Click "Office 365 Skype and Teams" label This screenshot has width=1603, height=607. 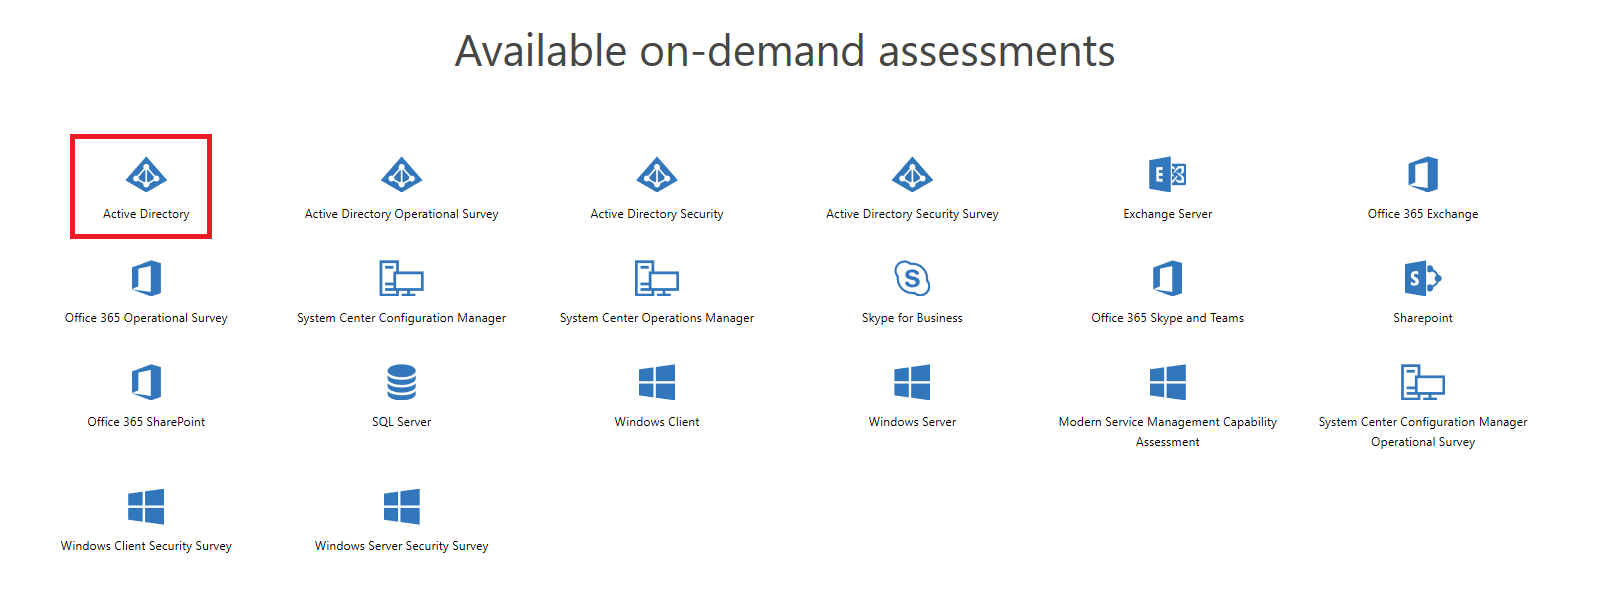[1168, 318]
